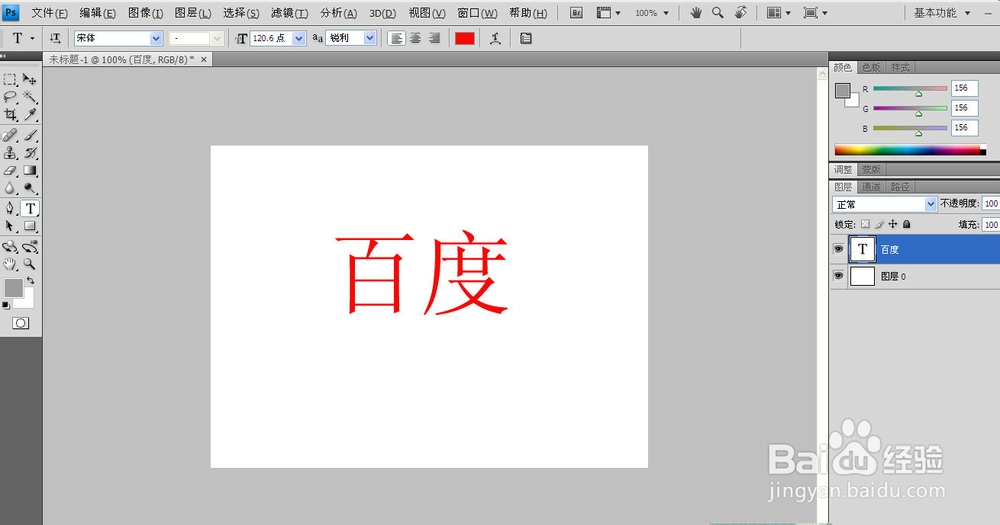Toggle lock position
Screen dimensions: 1000x525
coord(893,224)
